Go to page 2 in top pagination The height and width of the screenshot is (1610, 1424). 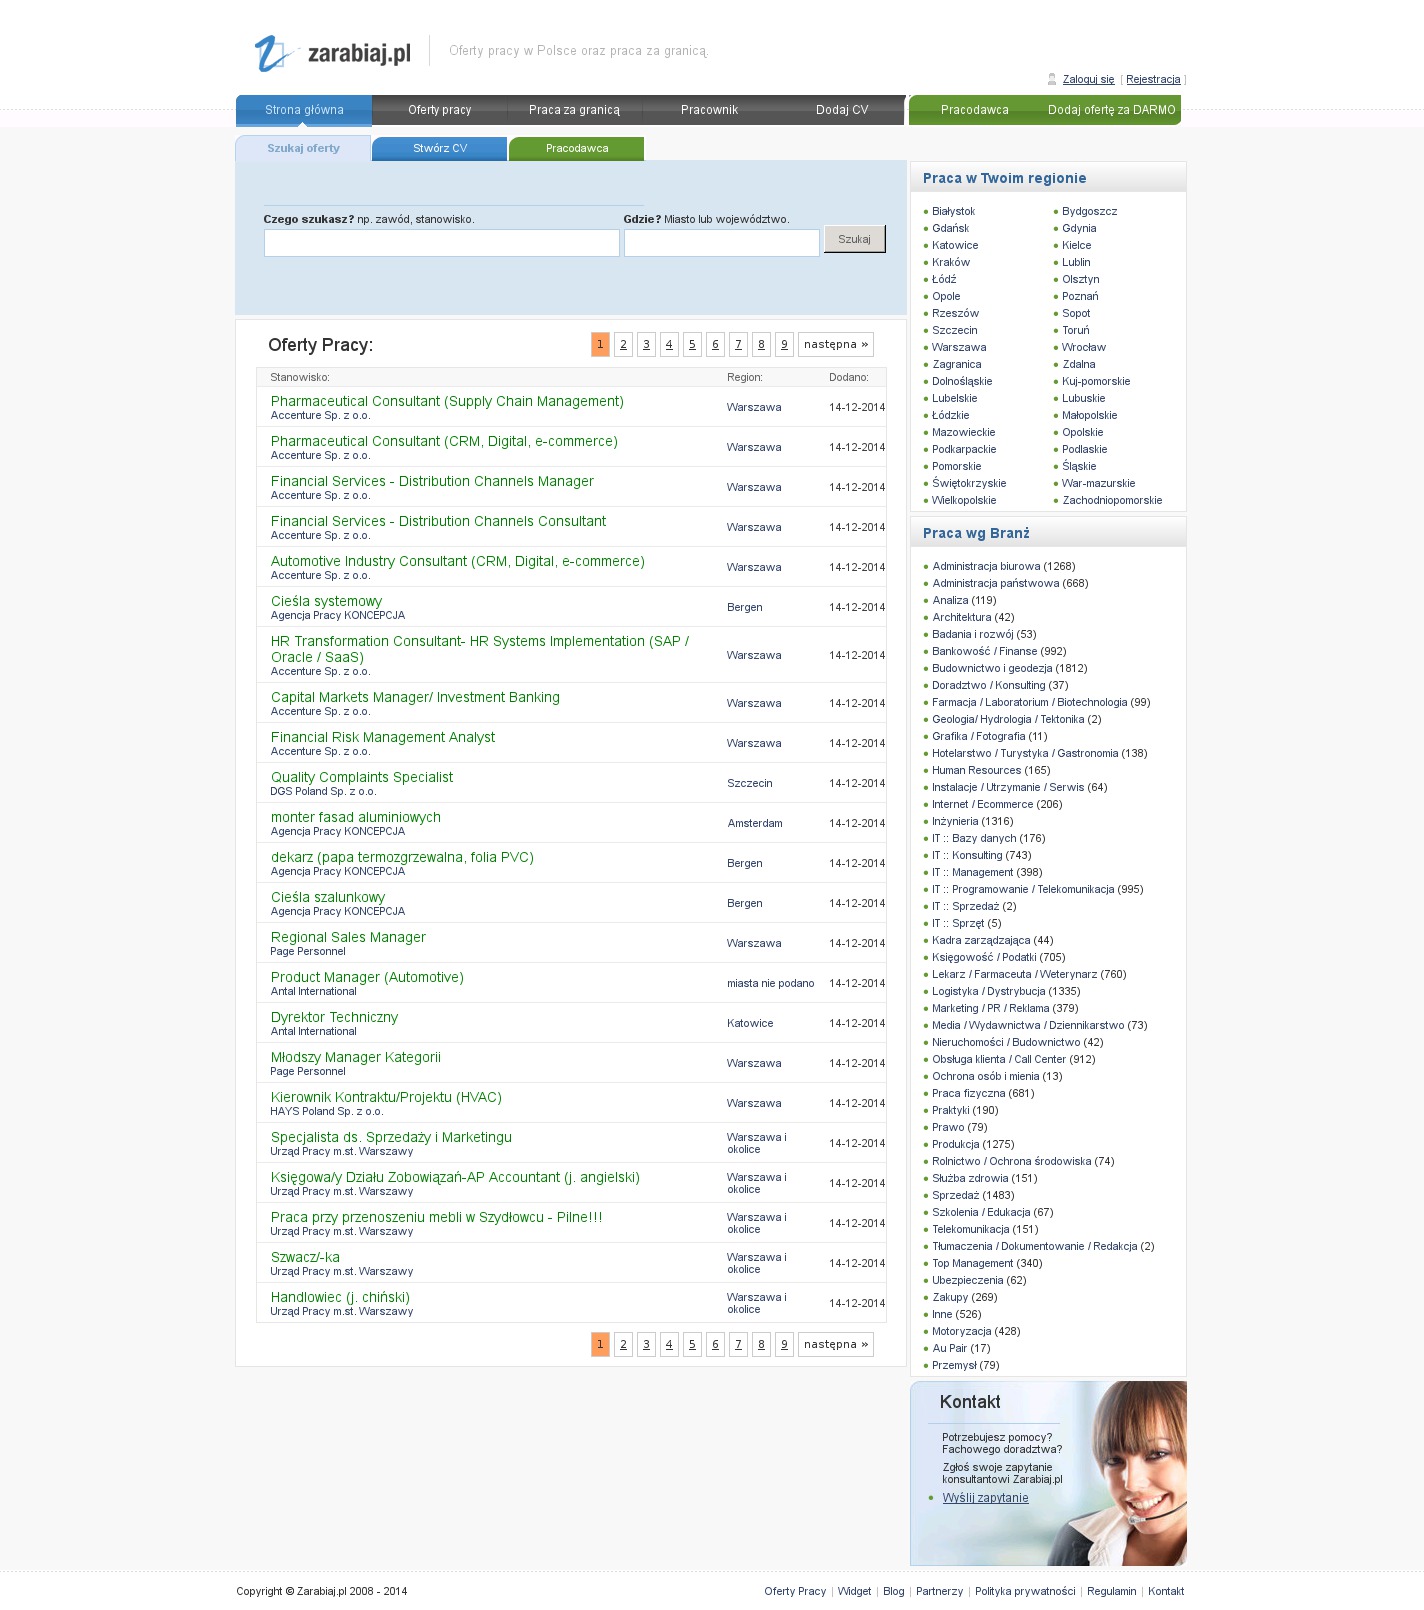(x=623, y=344)
